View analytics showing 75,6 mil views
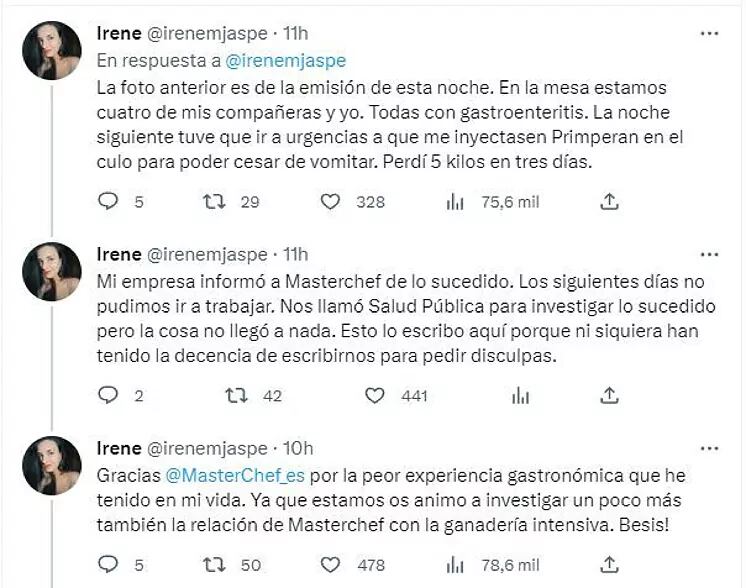746x588 pixels. (455, 202)
